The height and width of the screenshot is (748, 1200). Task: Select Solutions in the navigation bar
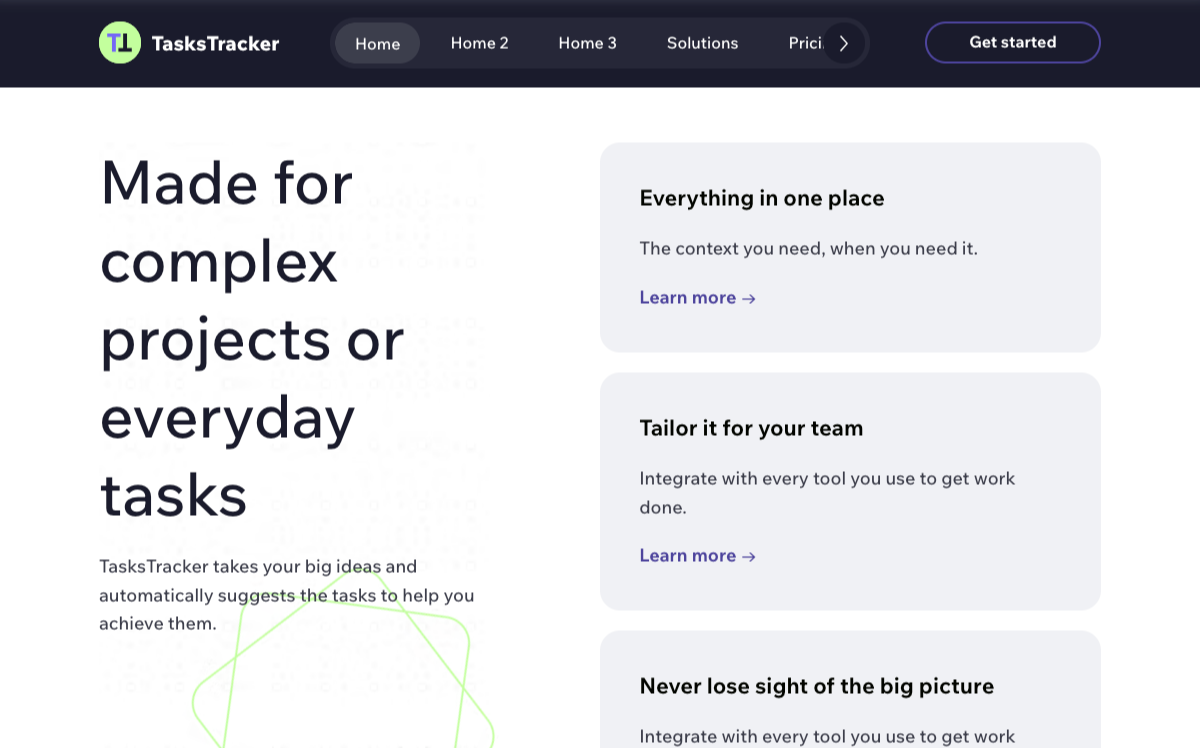[702, 43]
